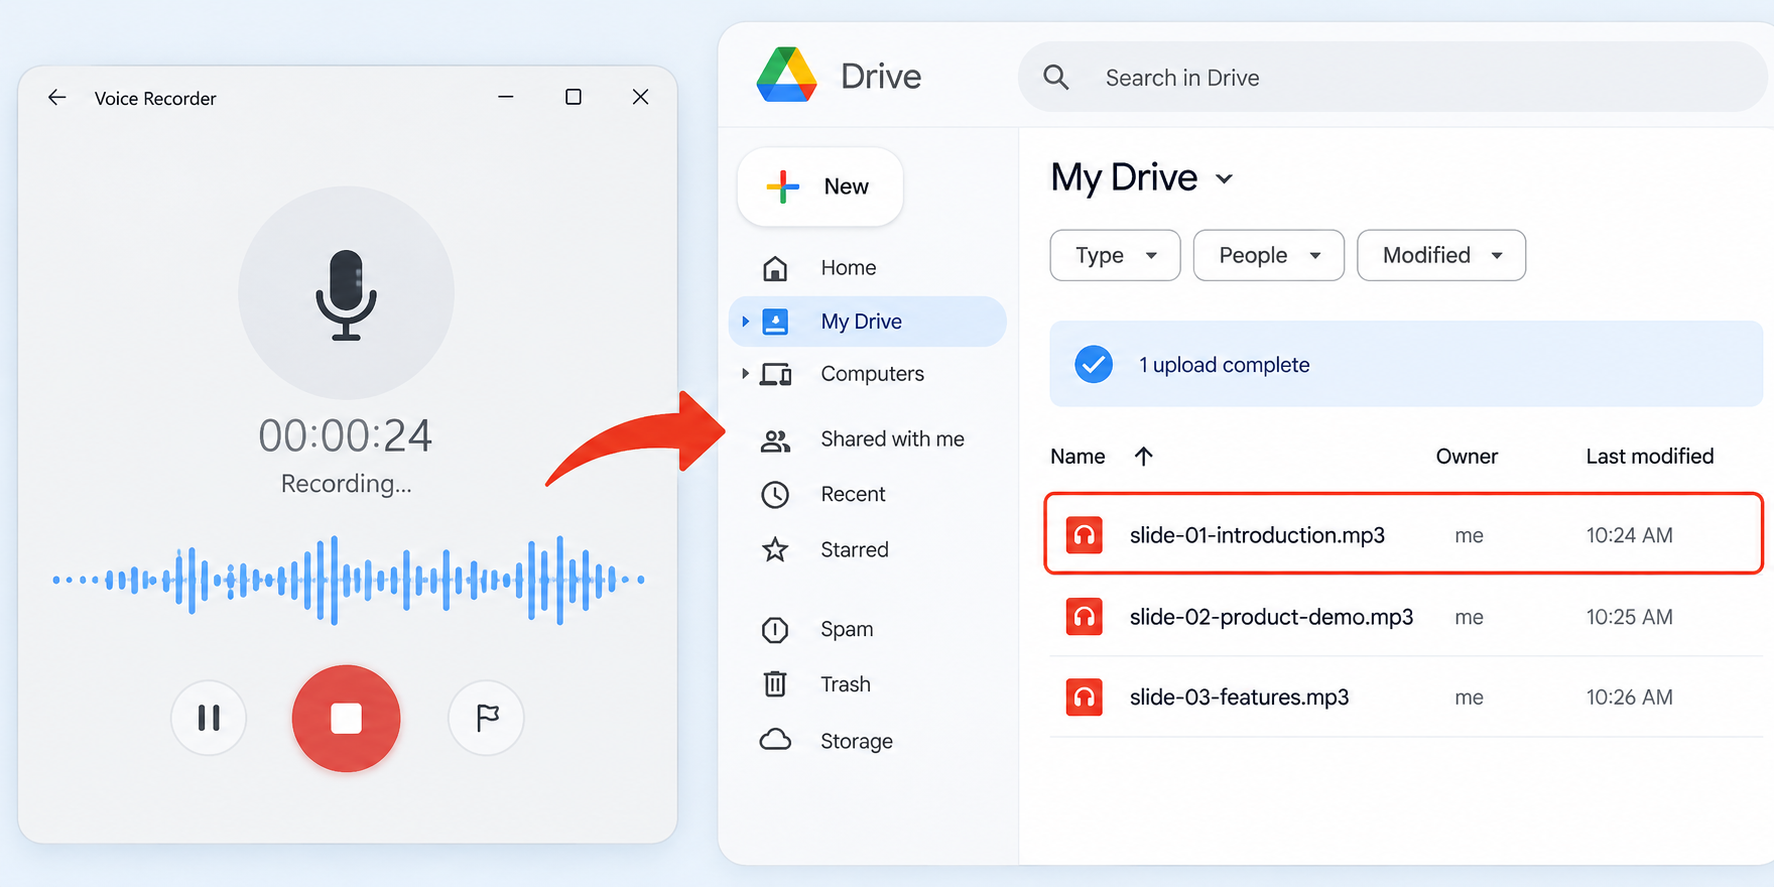Image resolution: width=1774 pixels, height=887 pixels.
Task: Expand the My Drive tree arrow
Action: [x=745, y=321]
